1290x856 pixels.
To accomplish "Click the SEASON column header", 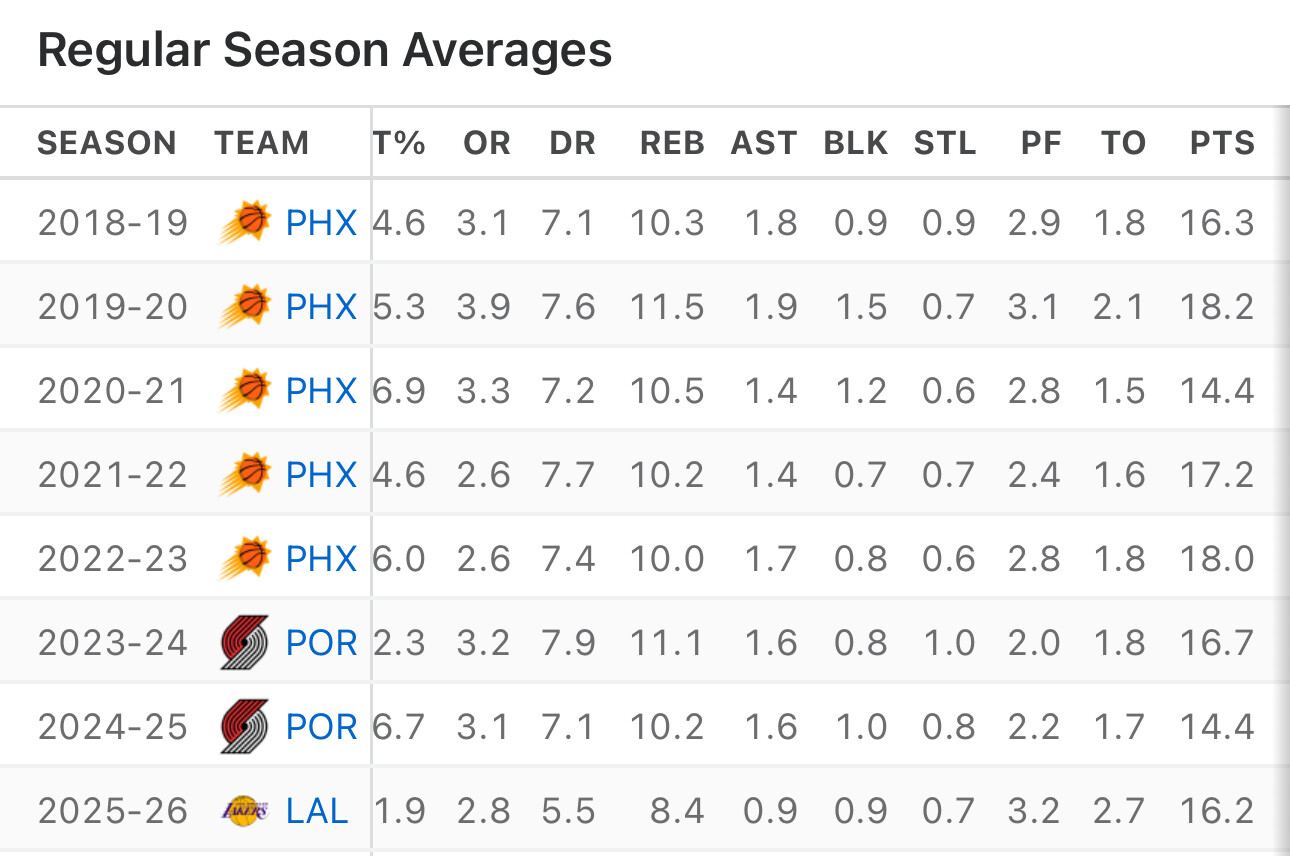I will point(107,143).
